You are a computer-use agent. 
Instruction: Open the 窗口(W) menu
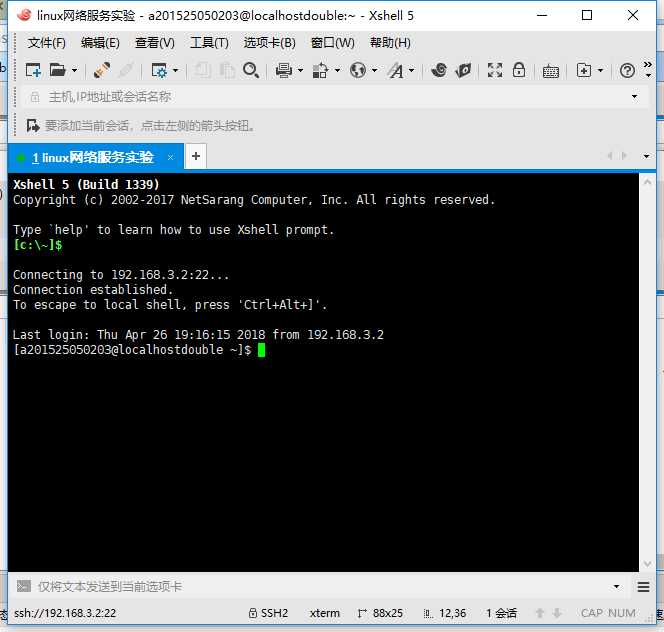[332, 43]
